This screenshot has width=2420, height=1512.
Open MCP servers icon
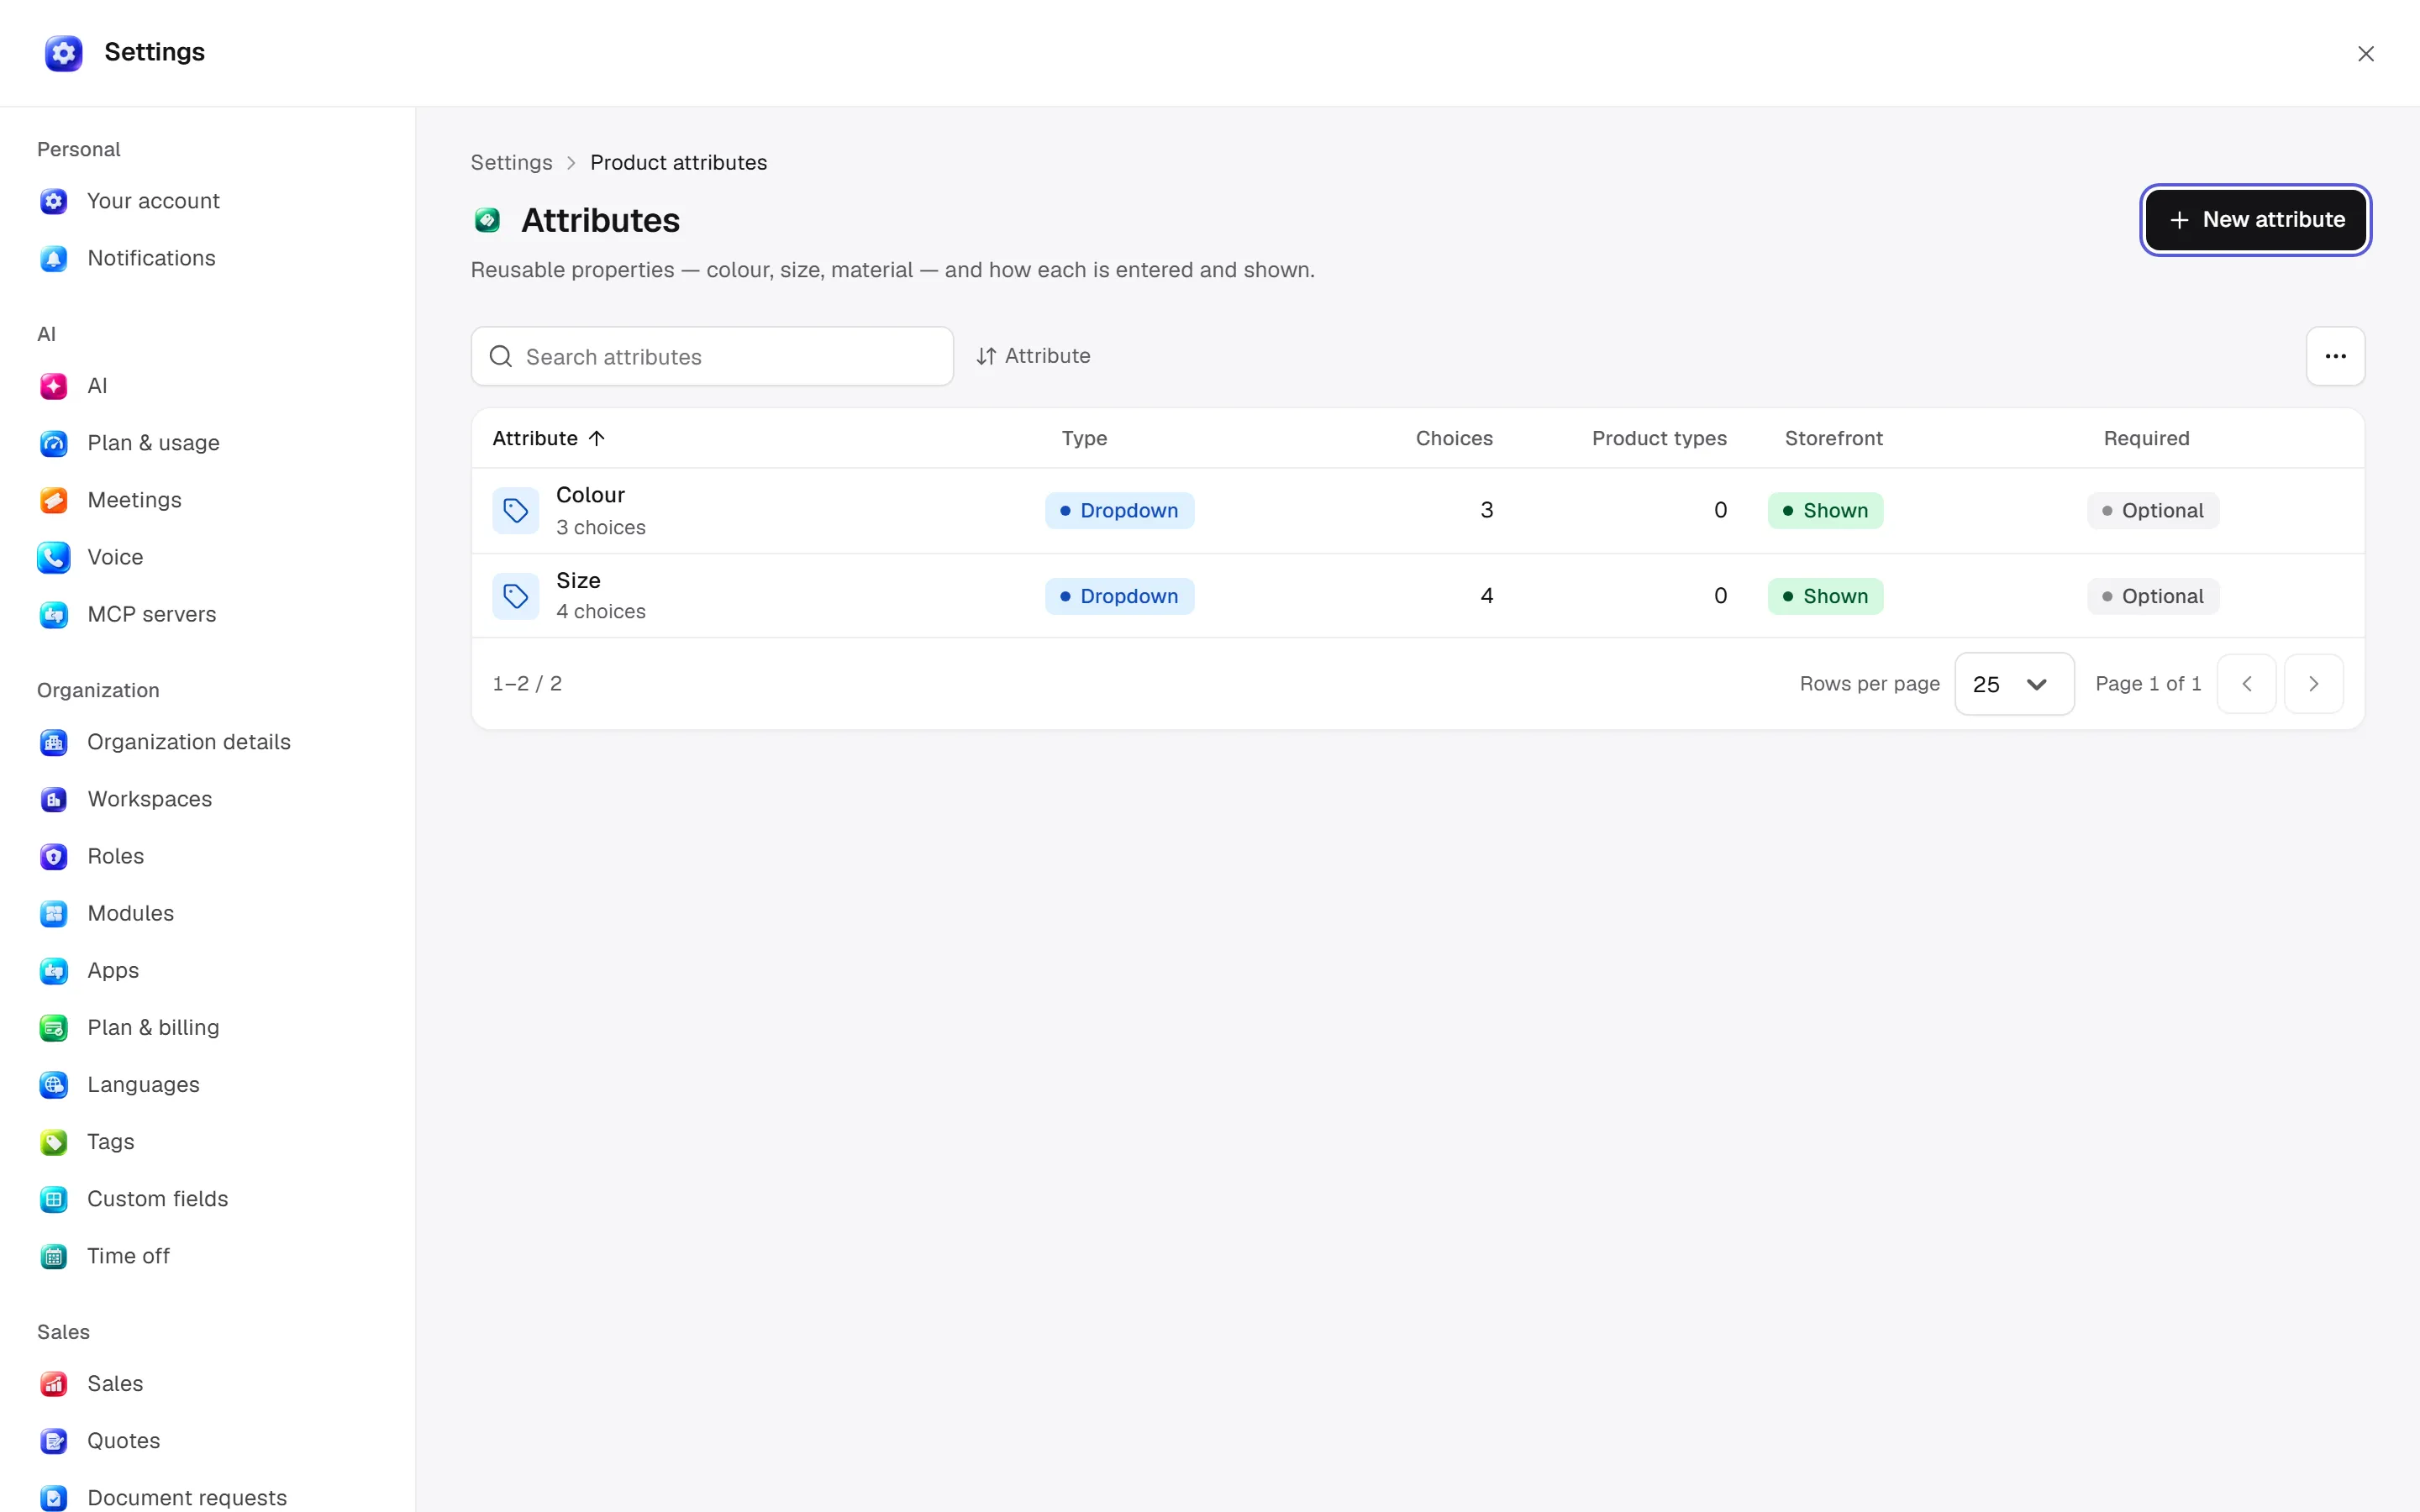(54, 614)
